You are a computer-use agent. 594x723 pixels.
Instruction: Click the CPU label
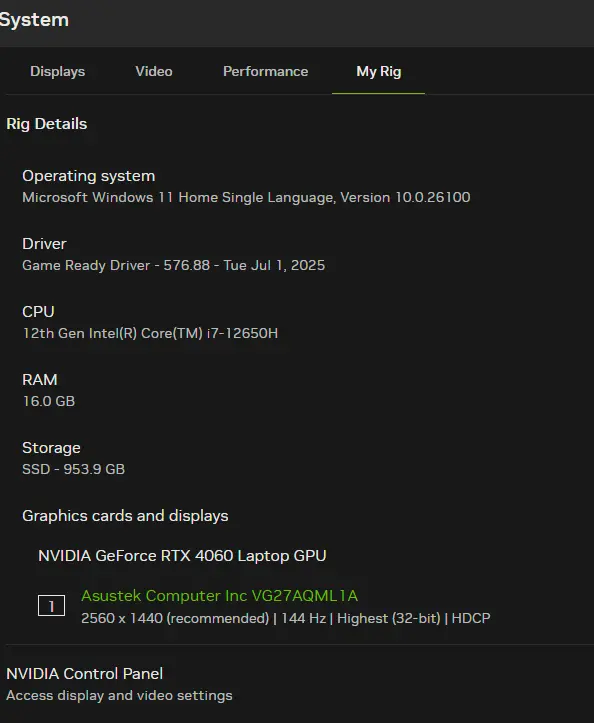click(x=38, y=312)
